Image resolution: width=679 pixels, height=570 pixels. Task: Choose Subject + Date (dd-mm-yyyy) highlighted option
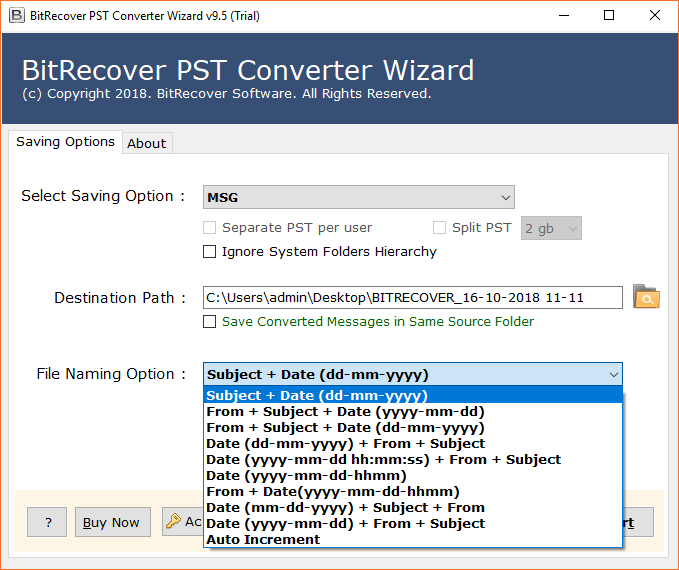(x=413, y=395)
